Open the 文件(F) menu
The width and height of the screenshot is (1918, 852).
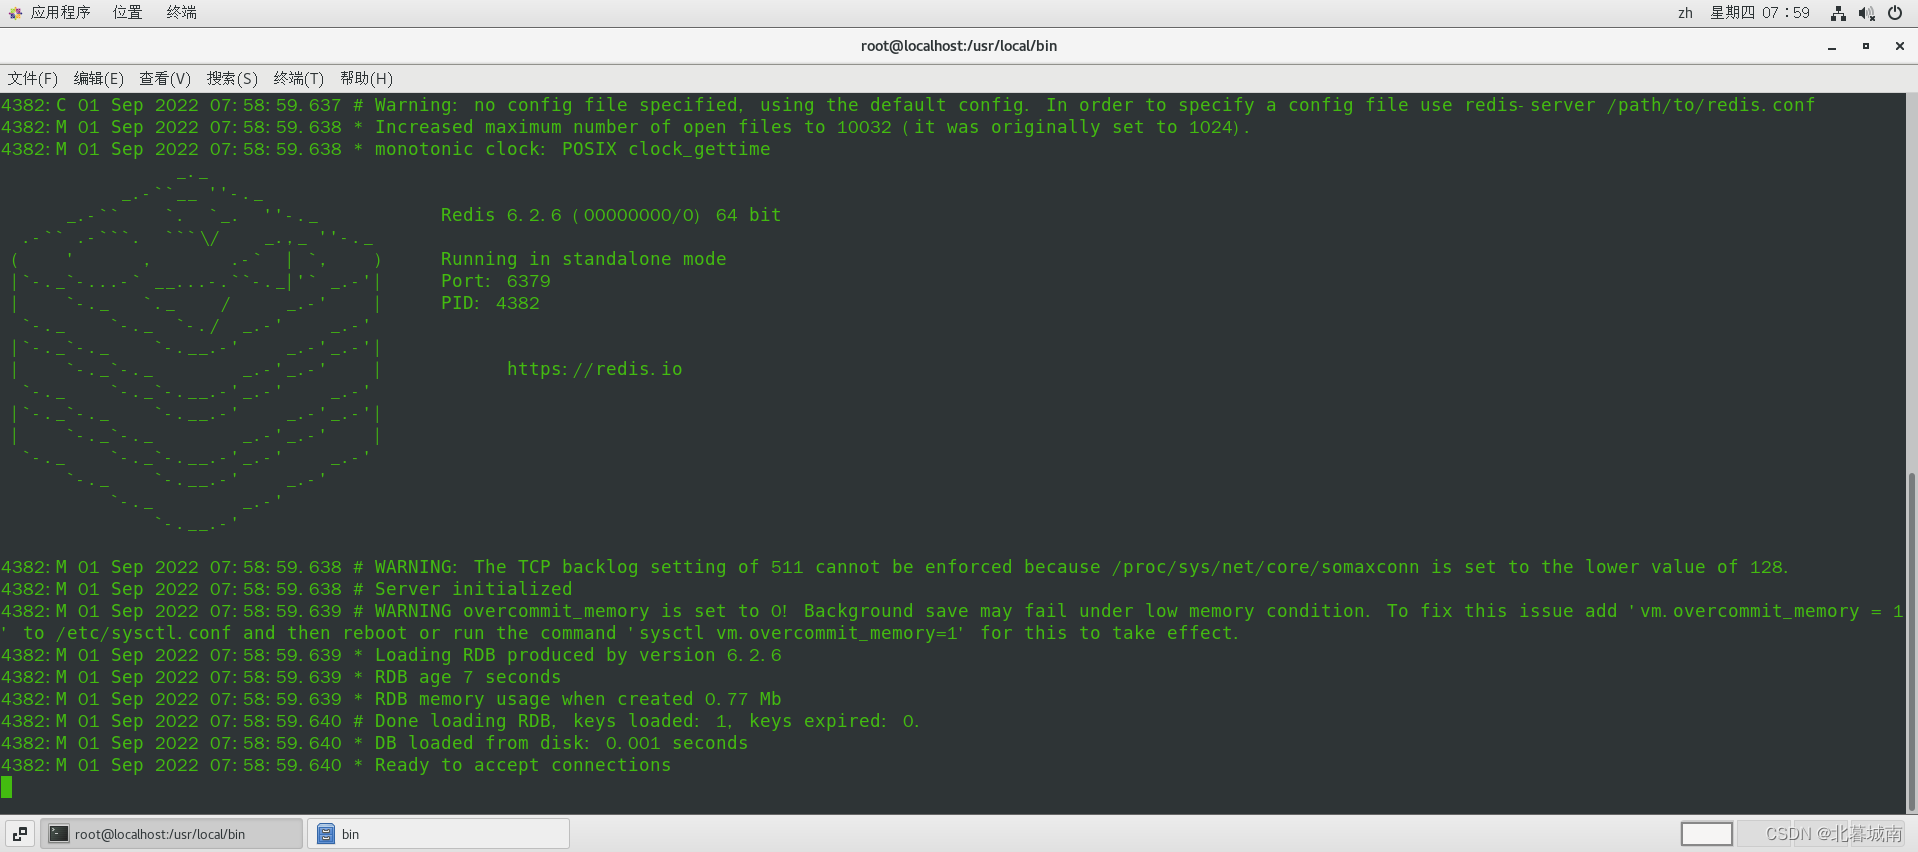click(x=33, y=78)
